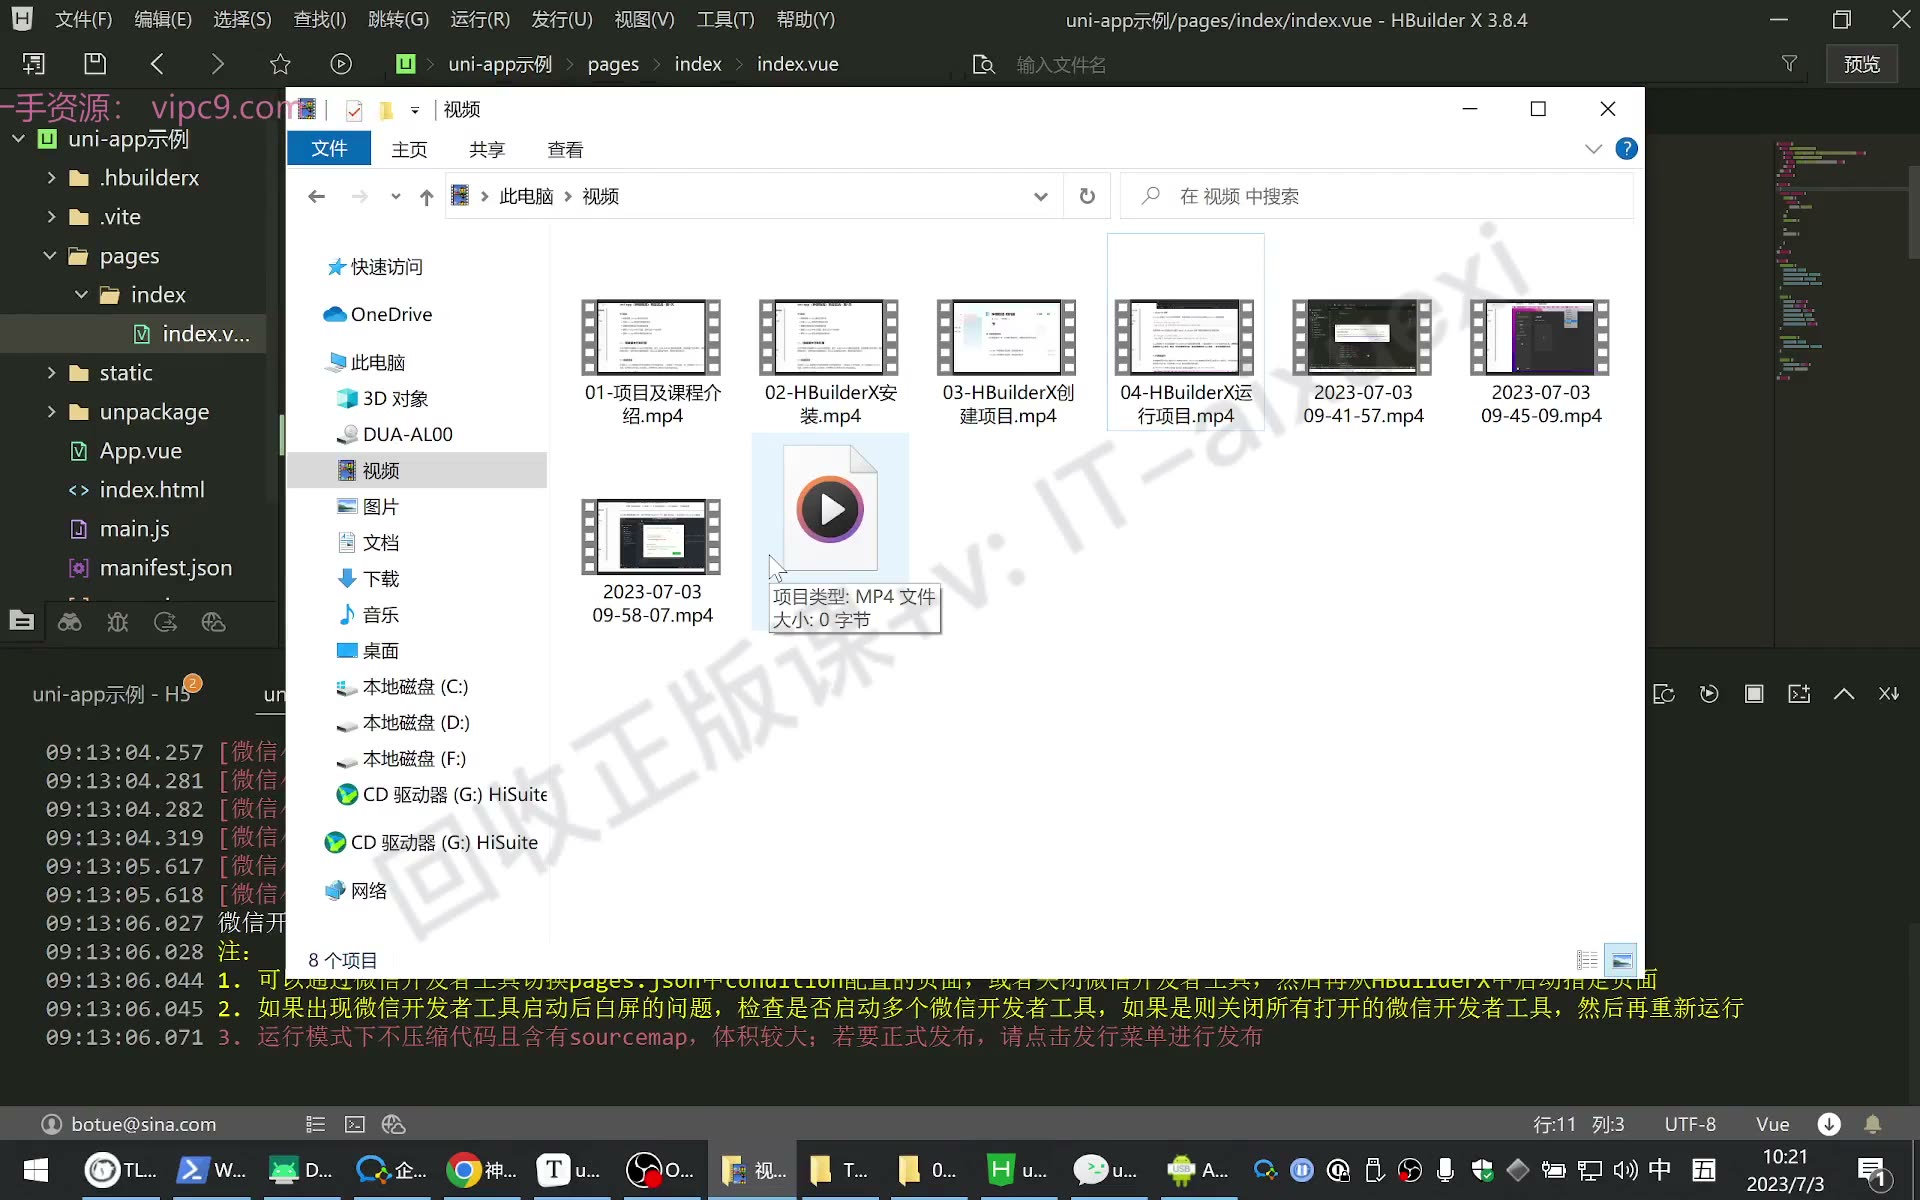The image size is (1920, 1200).
Task: Open the 文件(F) menu in HBuilder
Action: tap(83, 20)
